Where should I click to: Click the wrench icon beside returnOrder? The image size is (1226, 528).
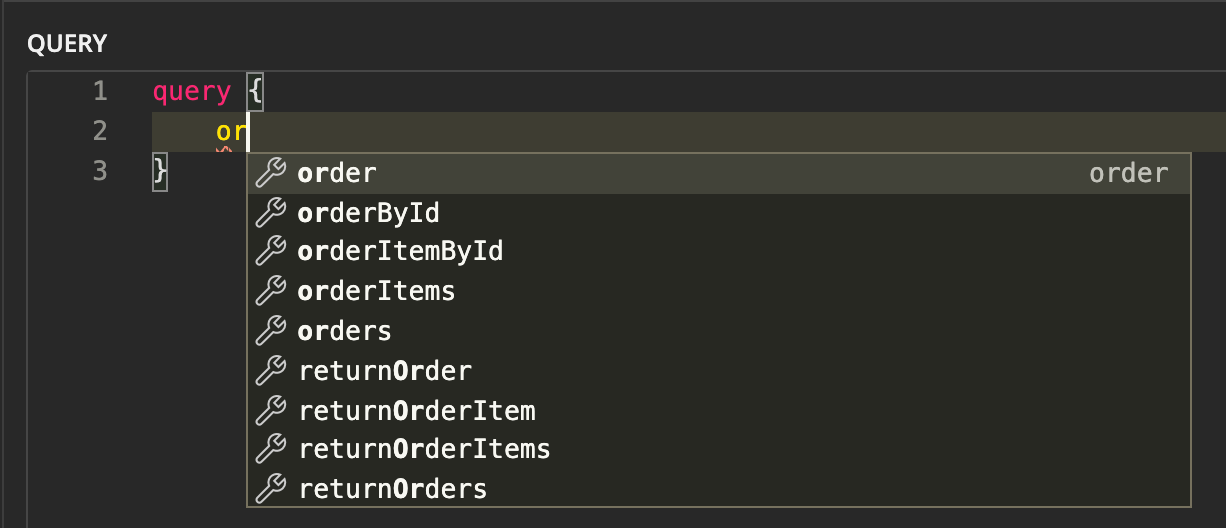point(271,371)
